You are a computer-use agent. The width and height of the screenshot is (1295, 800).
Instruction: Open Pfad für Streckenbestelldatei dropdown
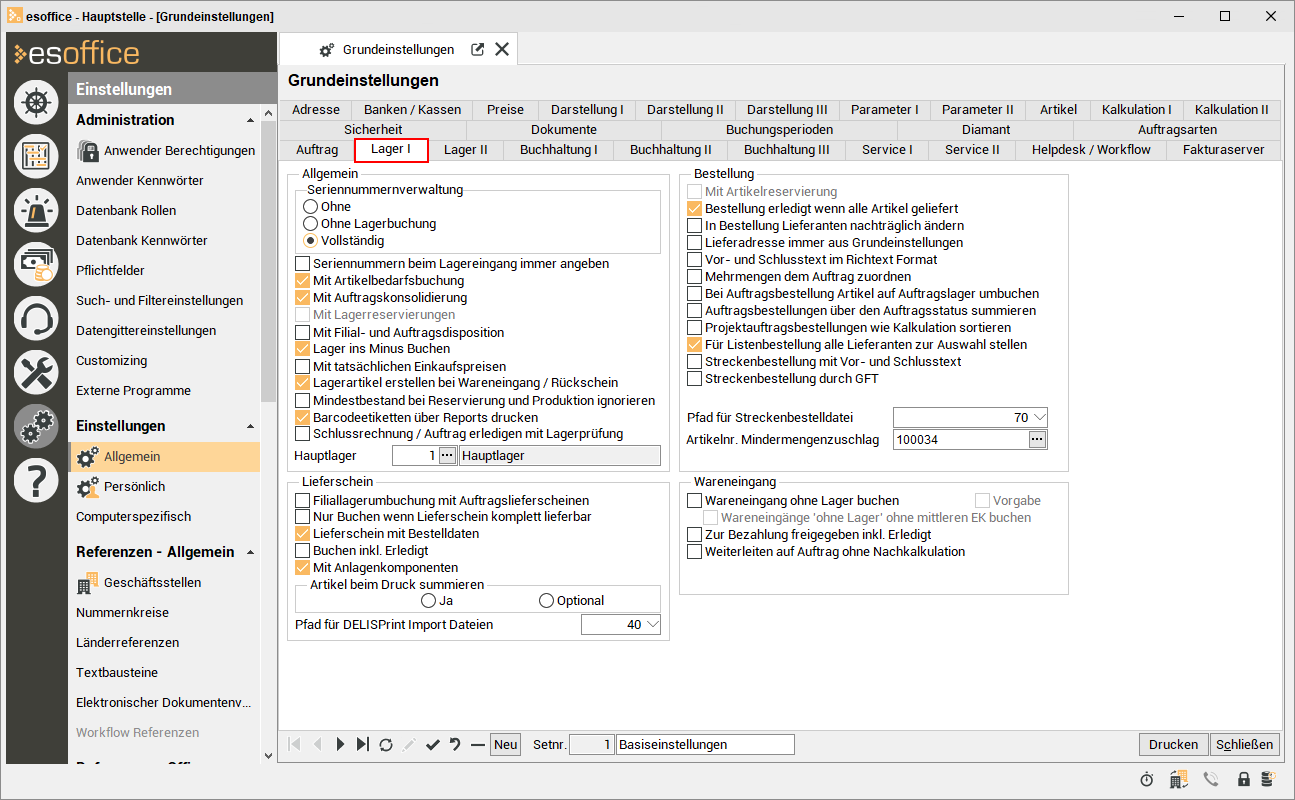click(x=1039, y=418)
